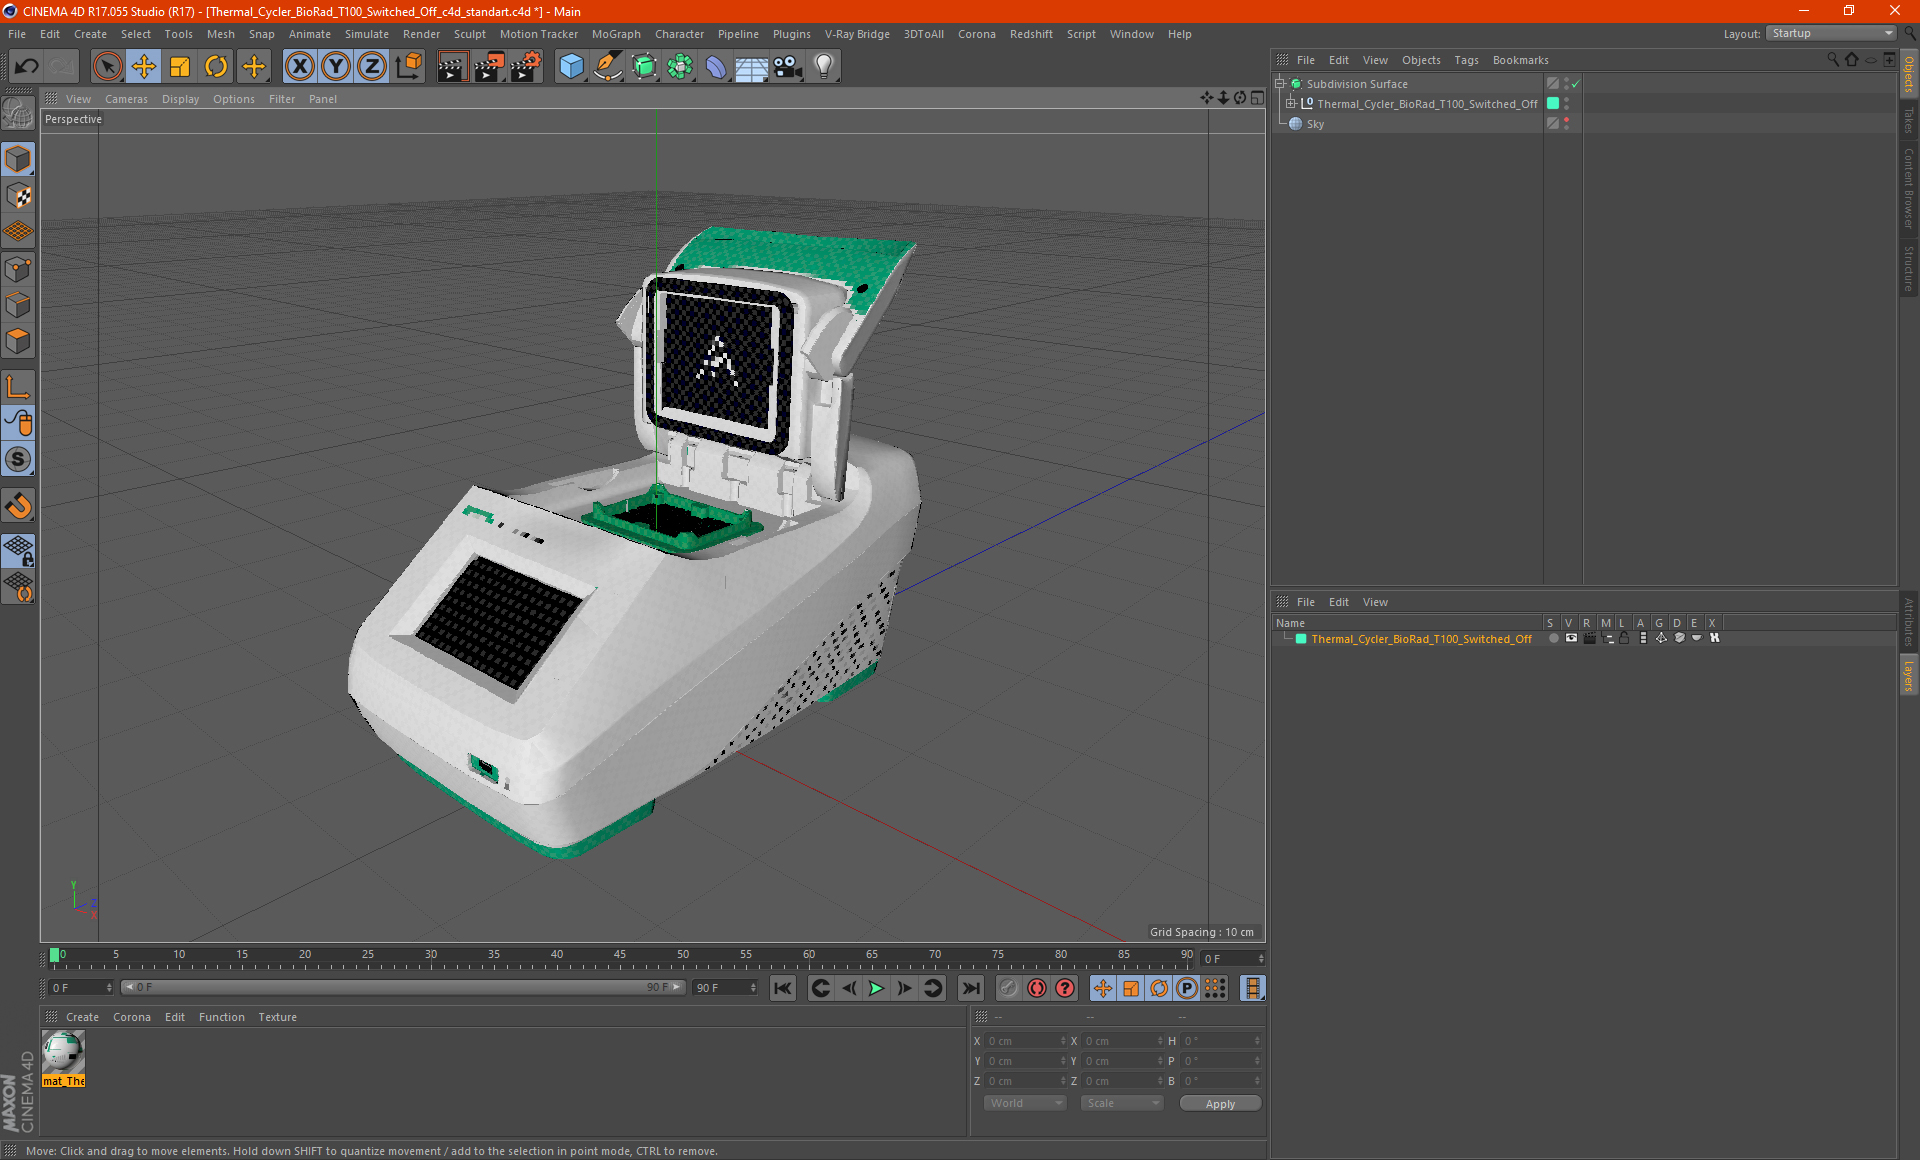Open the Sculpt menu
This screenshot has height=1160, width=1920.
pos(469,34)
